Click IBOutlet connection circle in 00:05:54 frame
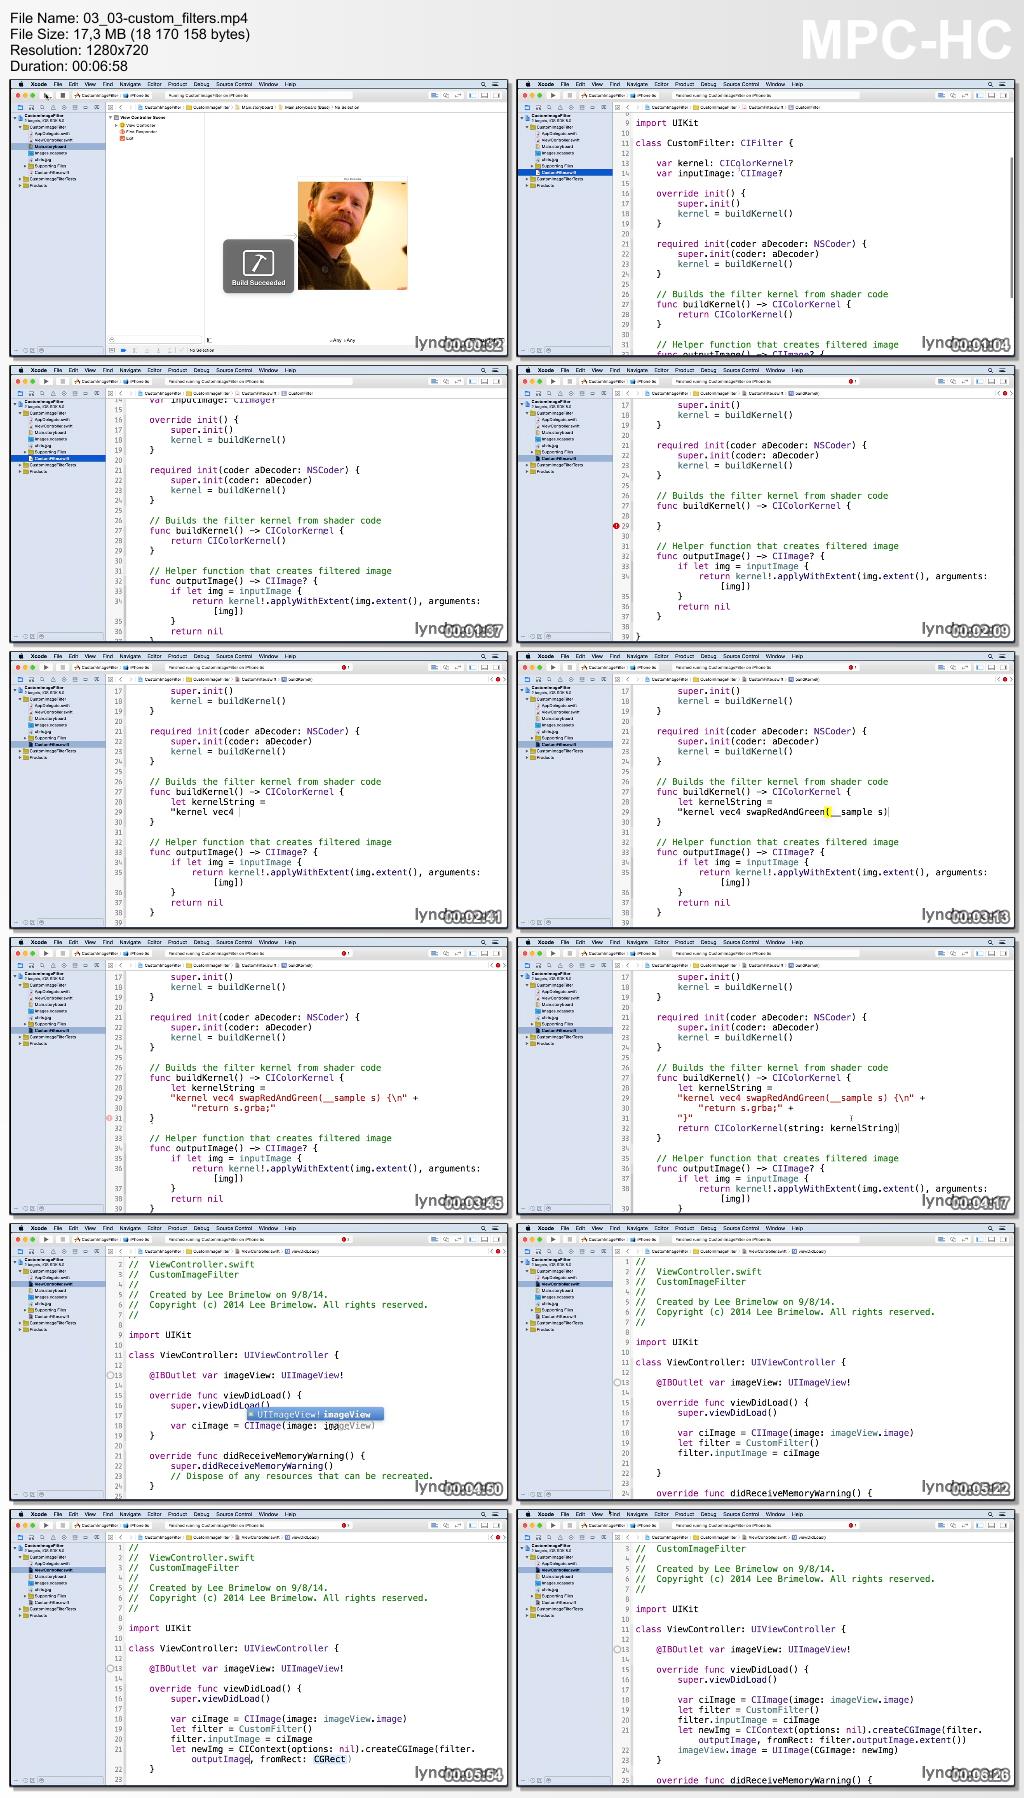This screenshot has width=1024, height=1798. (111, 1668)
